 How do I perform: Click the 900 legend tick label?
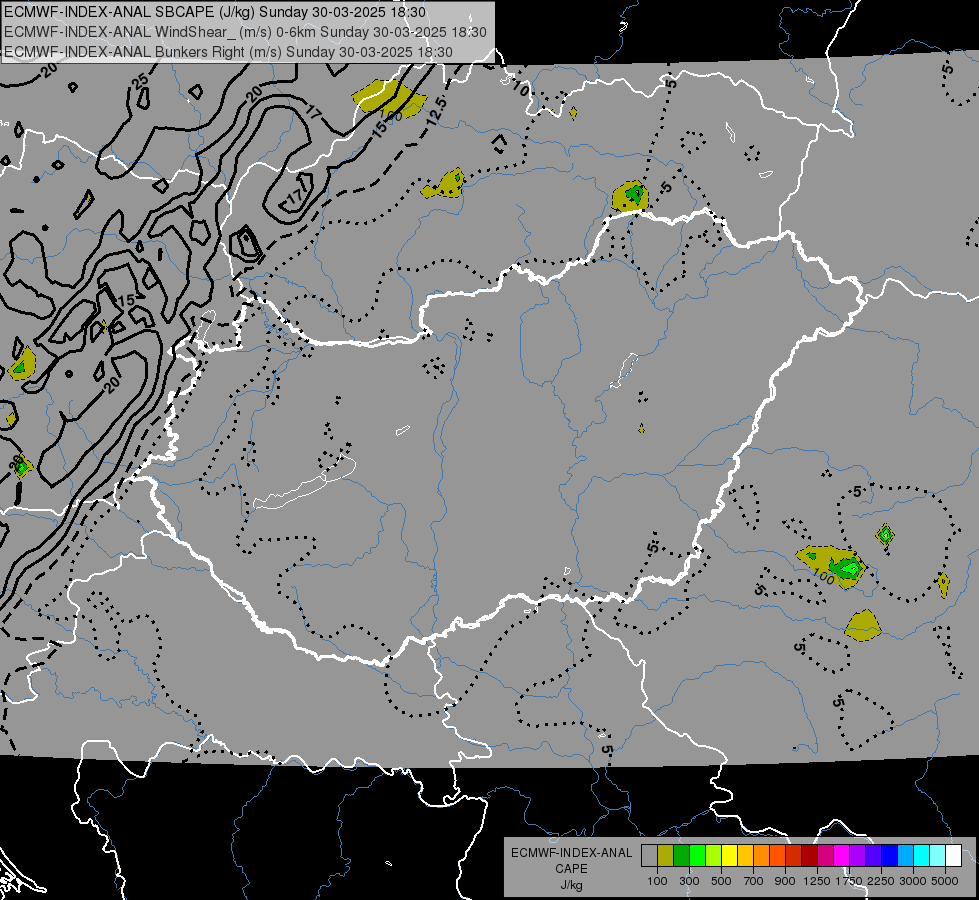coord(785,881)
